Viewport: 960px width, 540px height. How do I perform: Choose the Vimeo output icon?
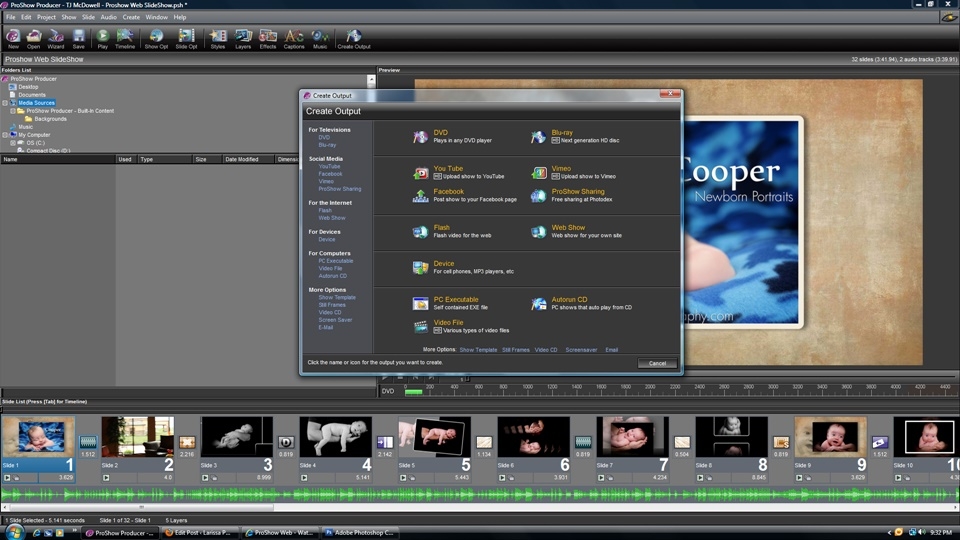[538, 173]
